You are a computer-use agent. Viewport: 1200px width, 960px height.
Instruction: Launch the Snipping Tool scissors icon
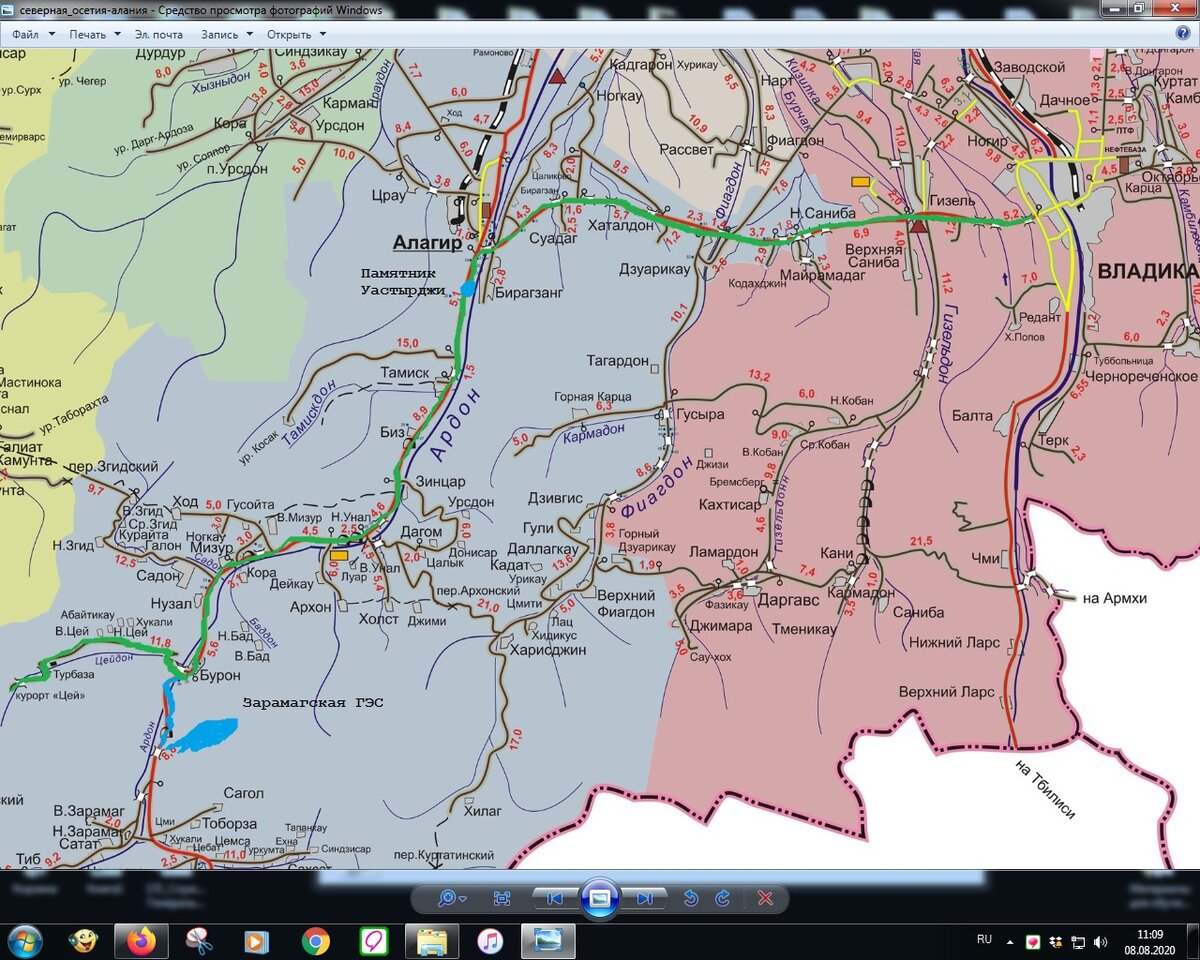(x=199, y=940)
